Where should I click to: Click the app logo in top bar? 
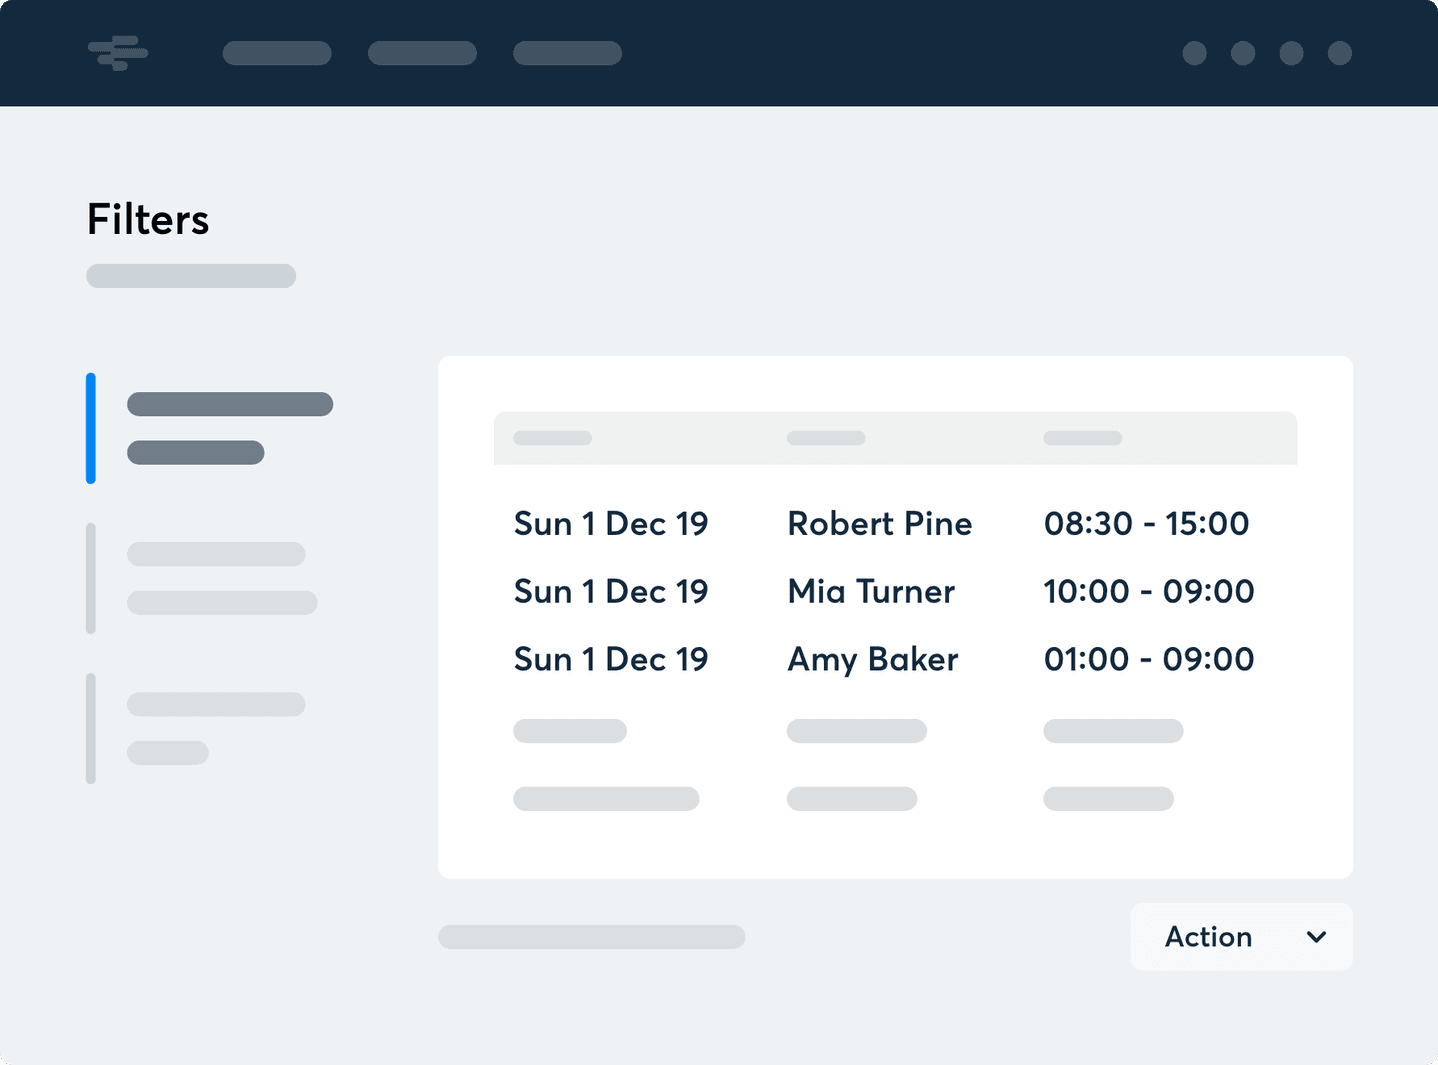118,53
